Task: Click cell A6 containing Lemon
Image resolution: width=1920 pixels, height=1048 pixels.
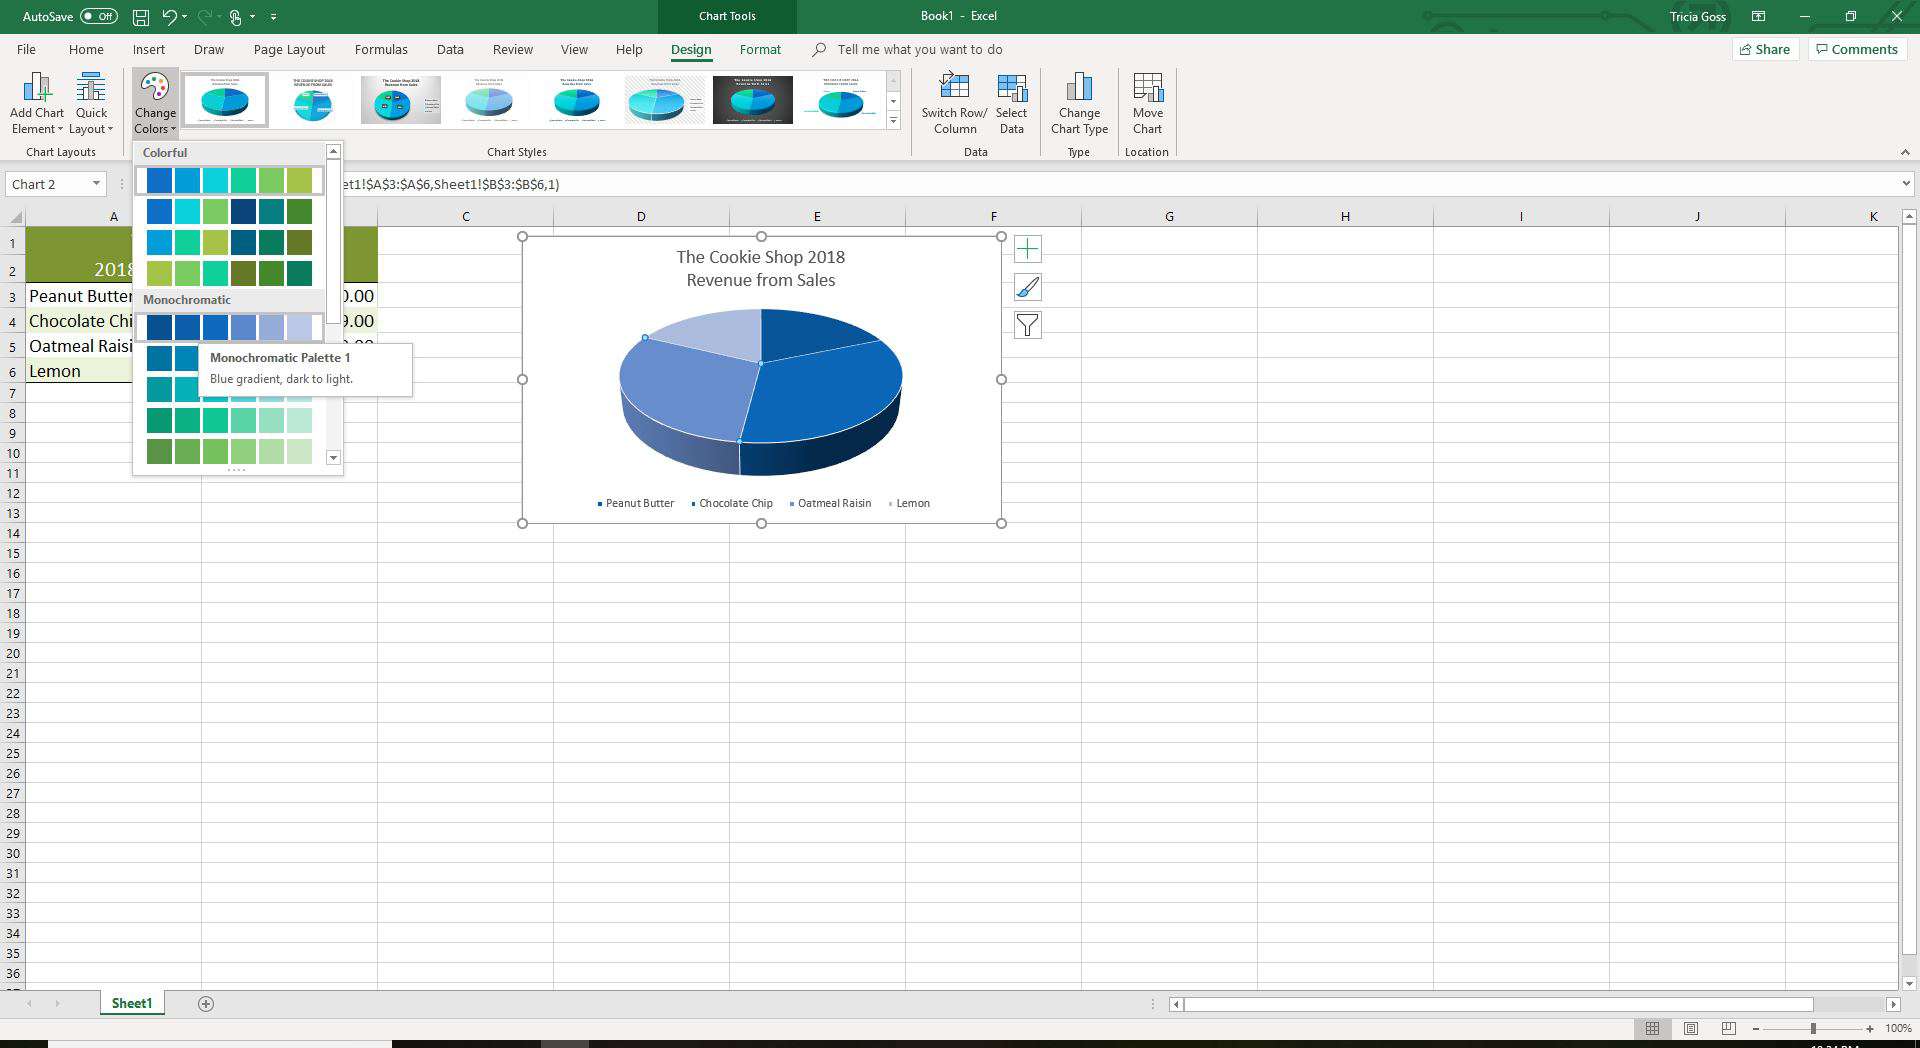Action: (80, 371)
